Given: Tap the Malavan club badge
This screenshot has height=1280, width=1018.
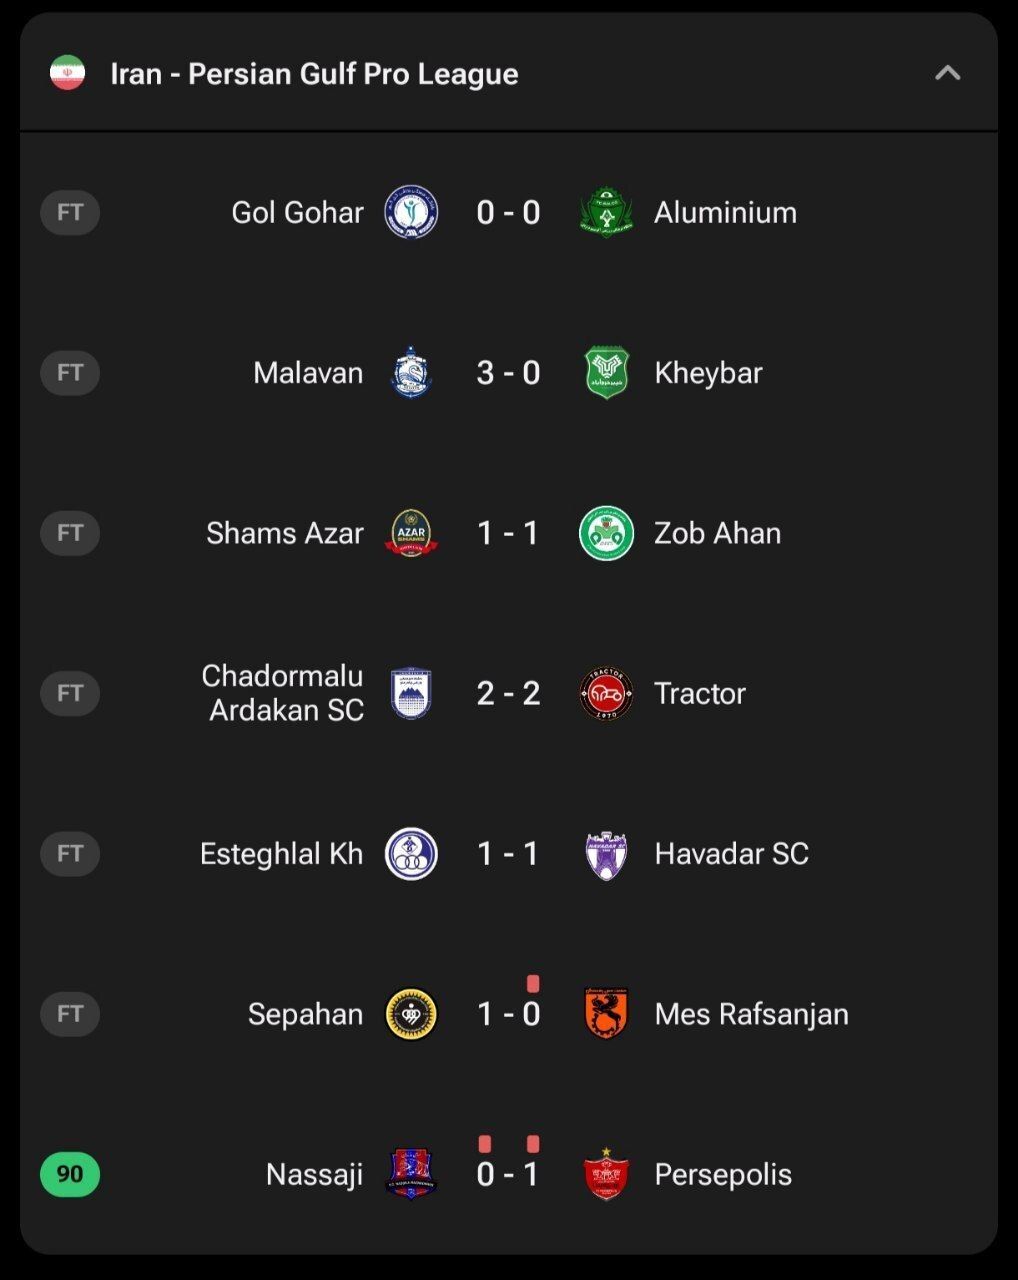Looking at the screenshot, I should 411,373.
